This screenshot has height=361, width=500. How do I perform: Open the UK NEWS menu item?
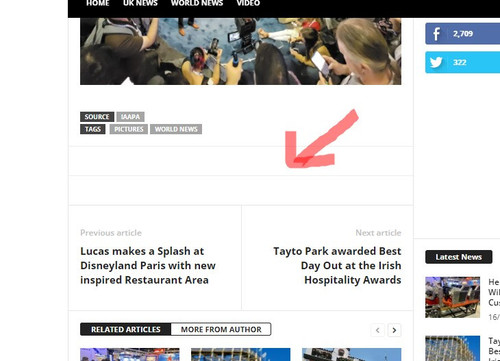[x=140, y=3]
